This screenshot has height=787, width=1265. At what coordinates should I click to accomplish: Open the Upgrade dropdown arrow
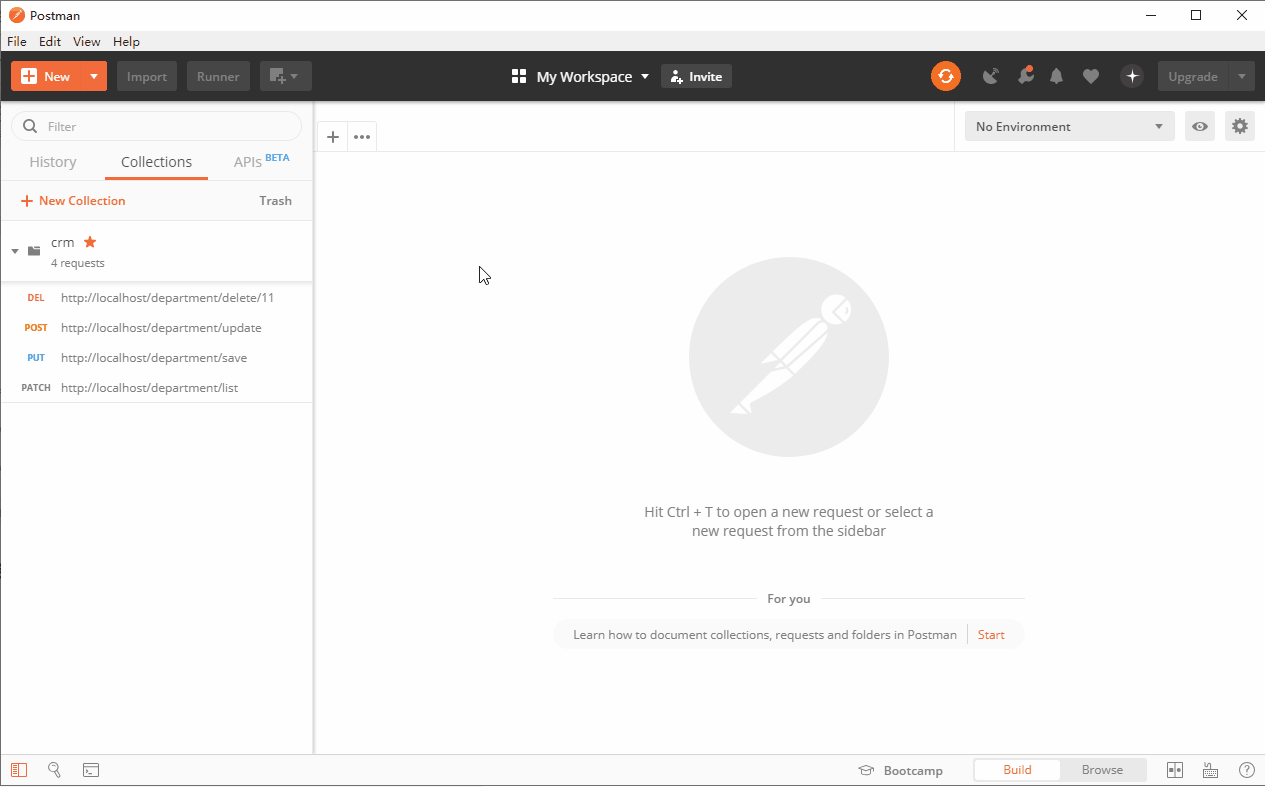1242,76
